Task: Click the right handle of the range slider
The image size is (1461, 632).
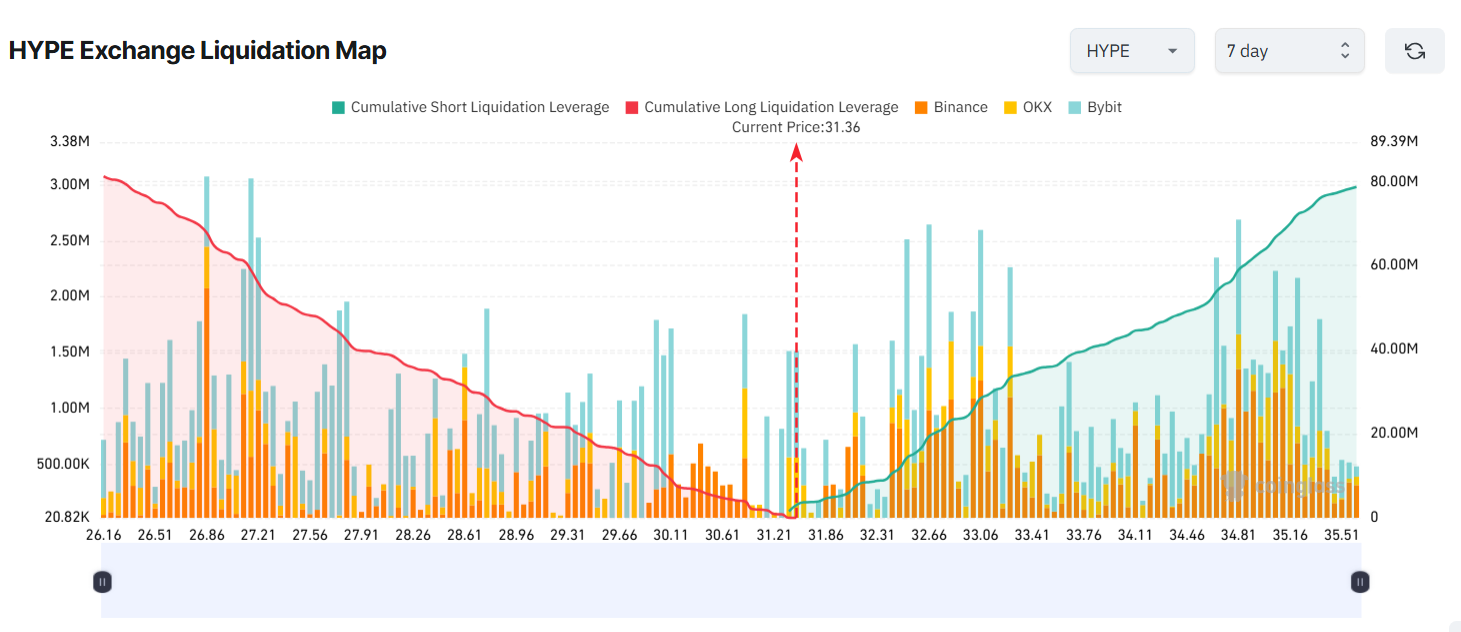Action: tap(1359, 581)
